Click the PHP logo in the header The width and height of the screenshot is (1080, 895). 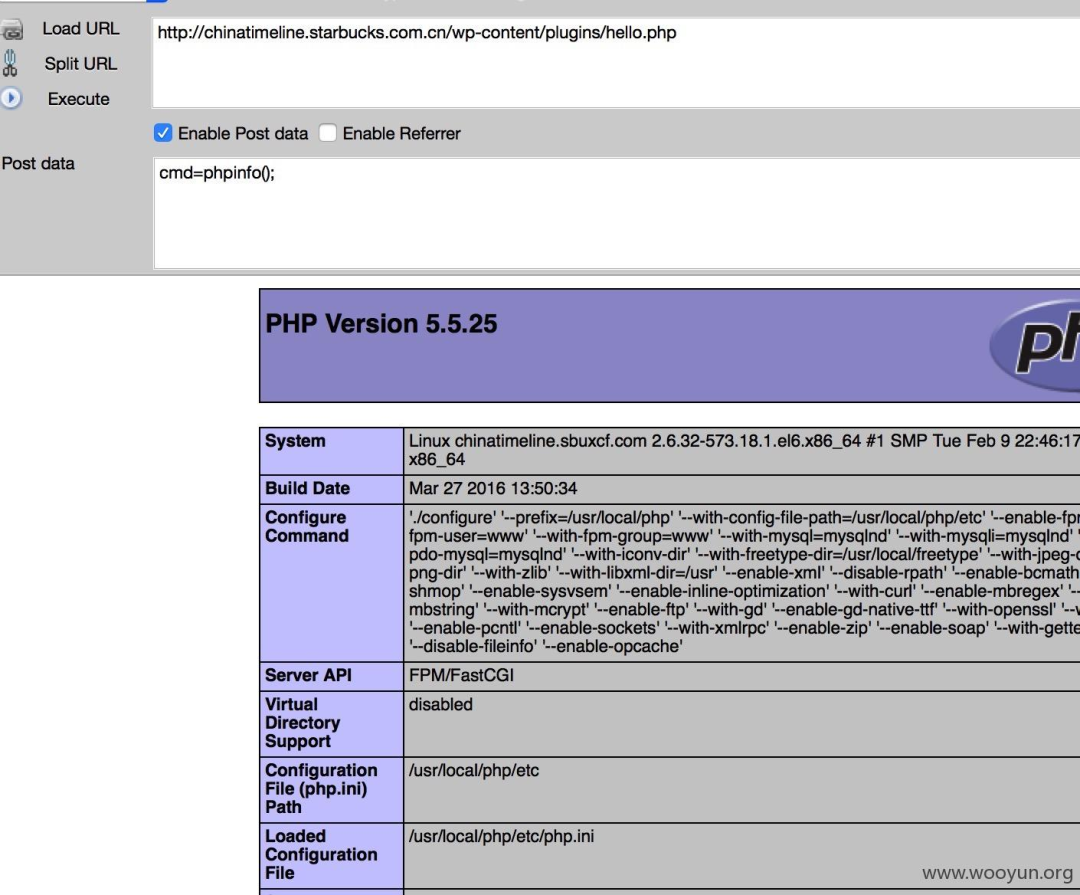1035,345
